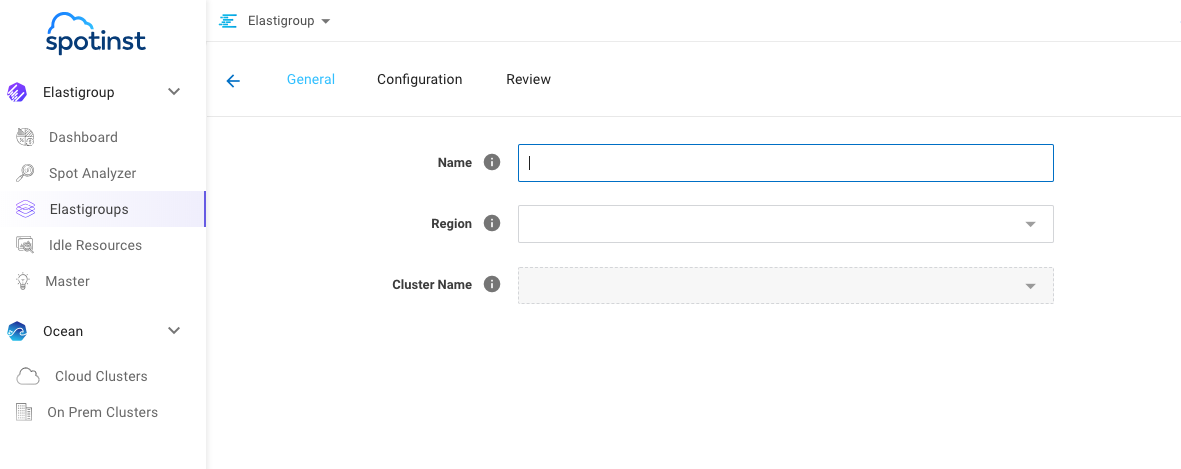Screen dimensions: 1181x469
Task: Click the Spot Analyzer magnifier icon
Action: [x=26, y=173]
